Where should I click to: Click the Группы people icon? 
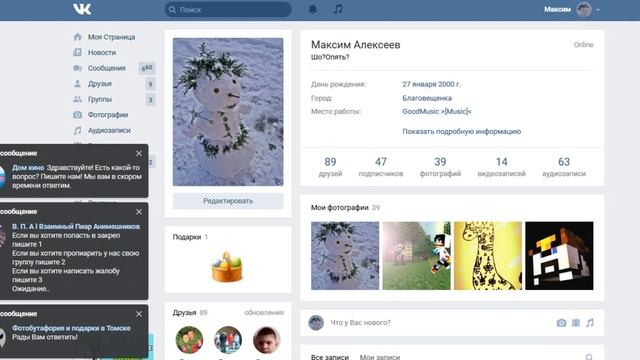pyautogui.click(x=78, y=99)
